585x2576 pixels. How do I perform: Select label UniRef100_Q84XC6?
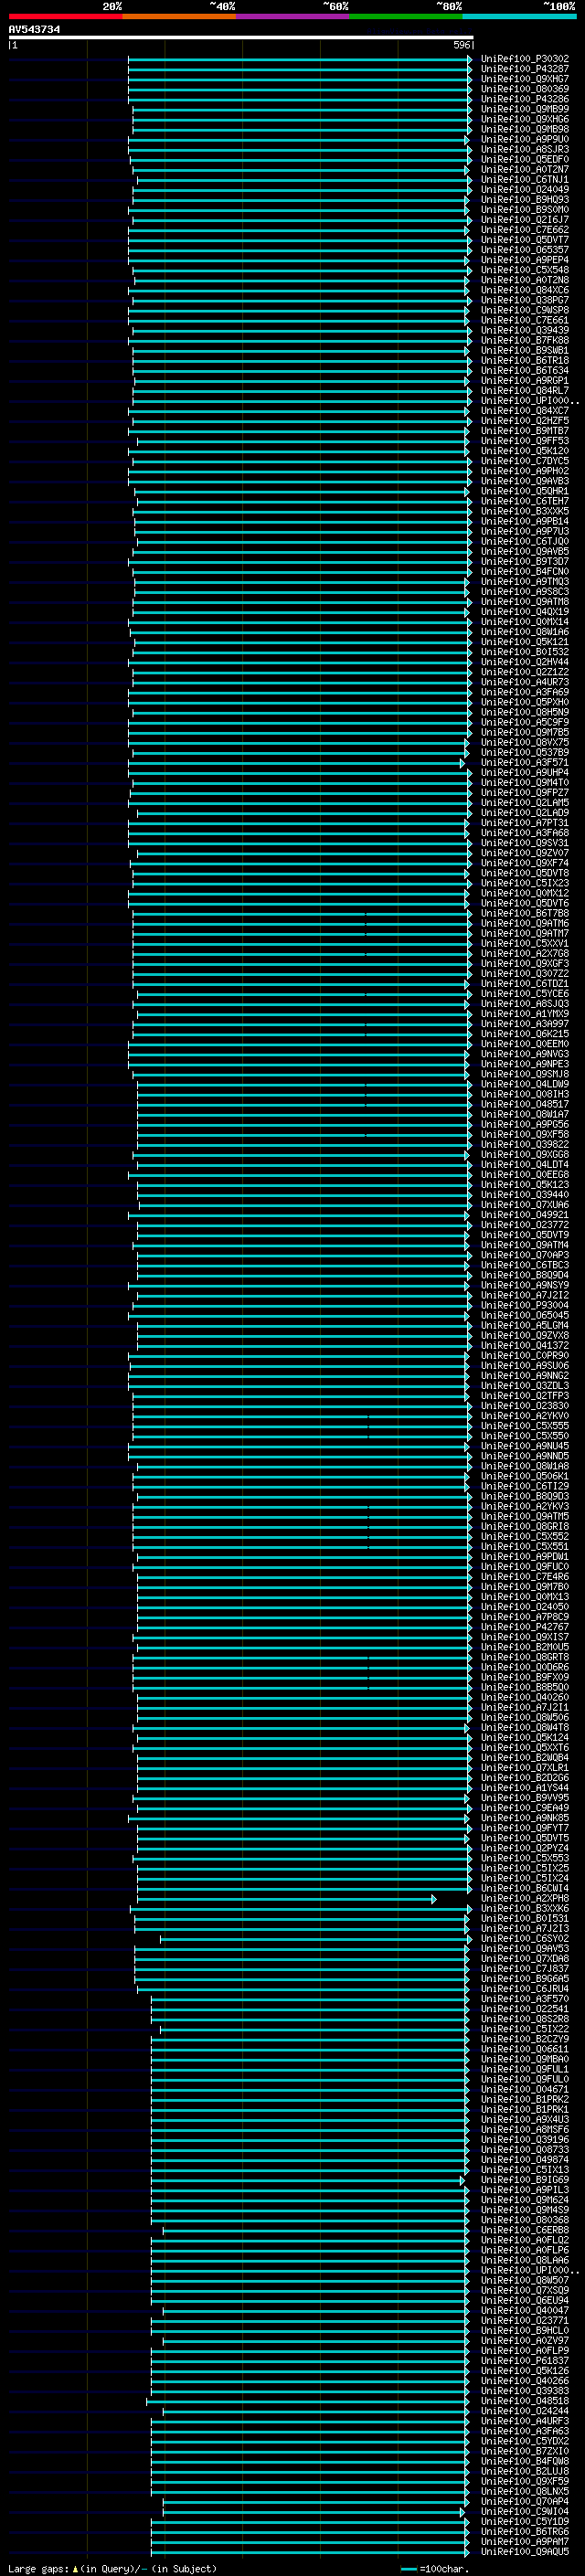pos(525,290)
